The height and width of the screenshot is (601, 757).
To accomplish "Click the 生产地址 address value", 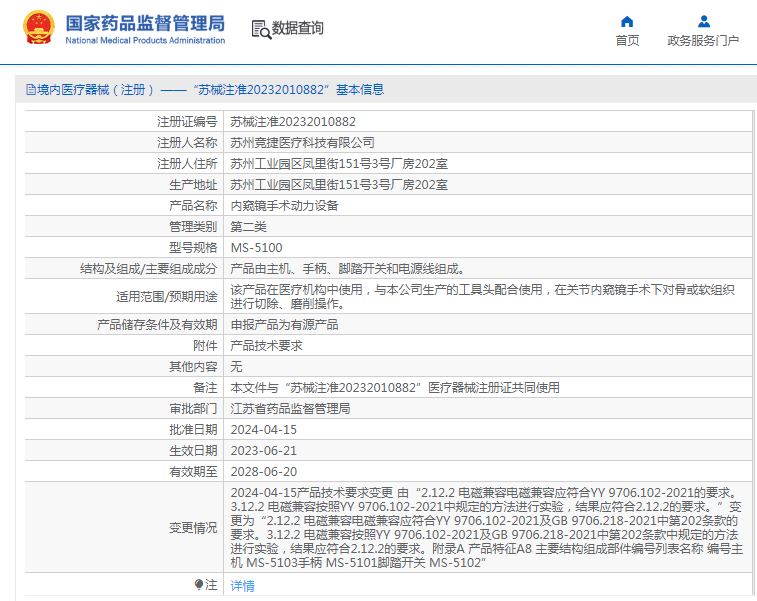I will tap(339, 185).
